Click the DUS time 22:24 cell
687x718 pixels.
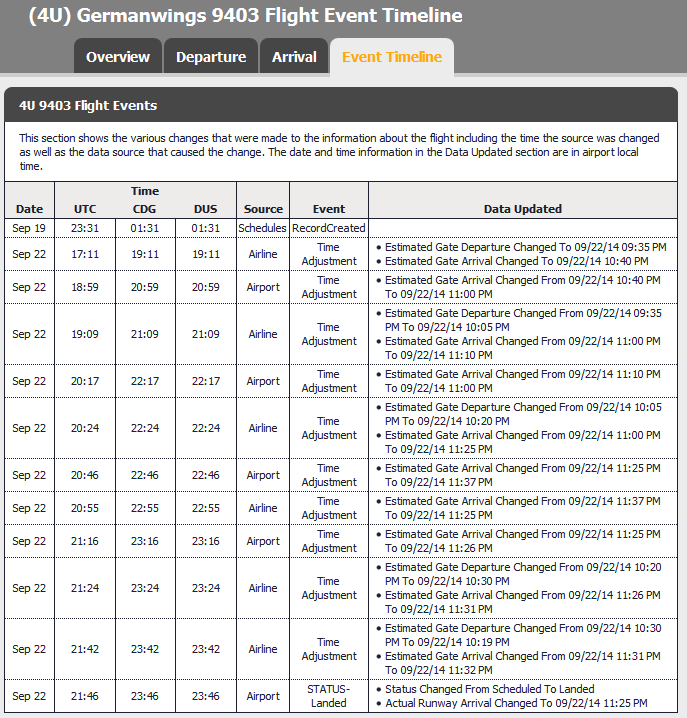click(205, 428)
